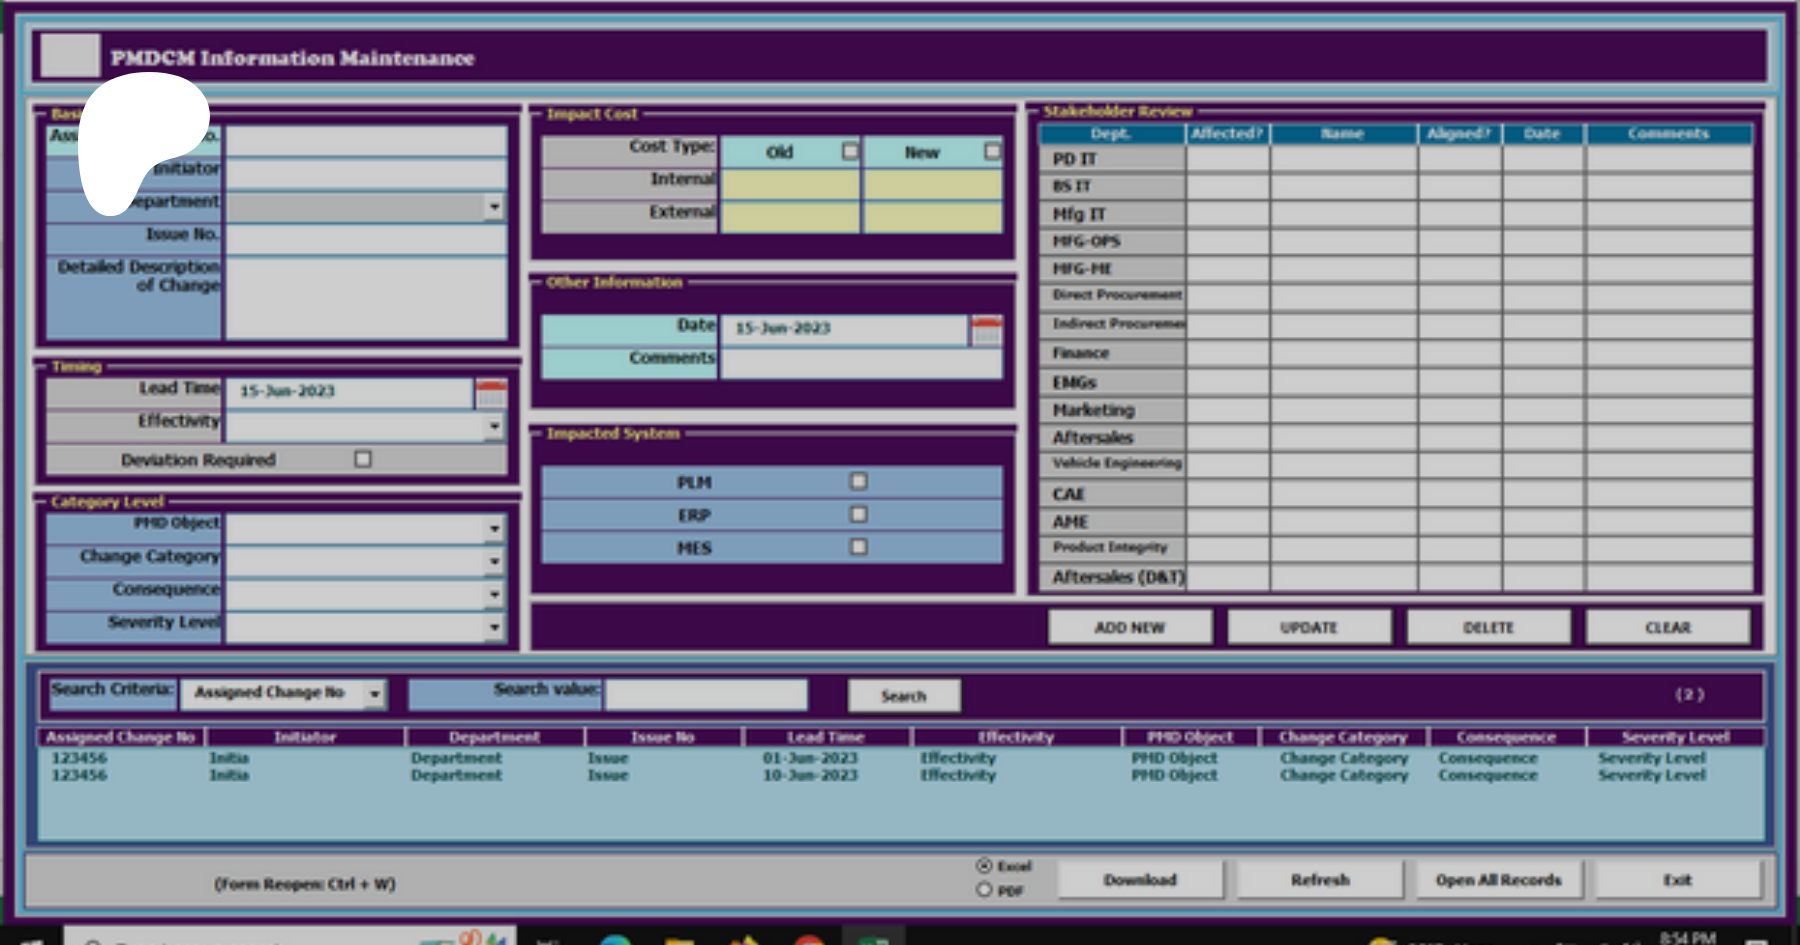Click the DELETE button
1800x945 pixels.
pos(1488,627)
